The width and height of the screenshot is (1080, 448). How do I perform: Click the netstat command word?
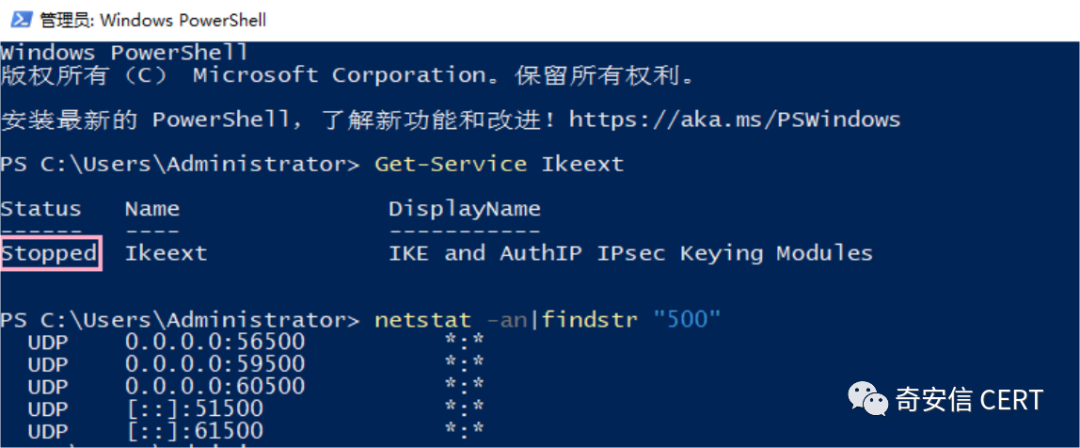tap(423, 321)
